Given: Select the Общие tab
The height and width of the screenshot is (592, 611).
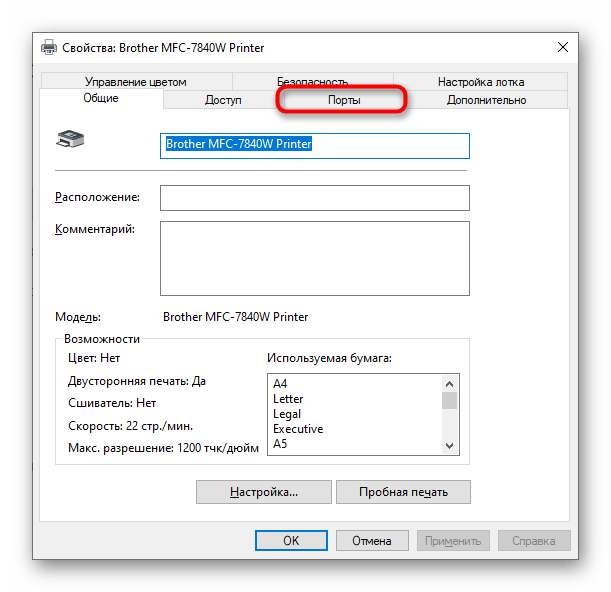Looking at the screenshot, I should pyautogui.click(x=101, y=98).
